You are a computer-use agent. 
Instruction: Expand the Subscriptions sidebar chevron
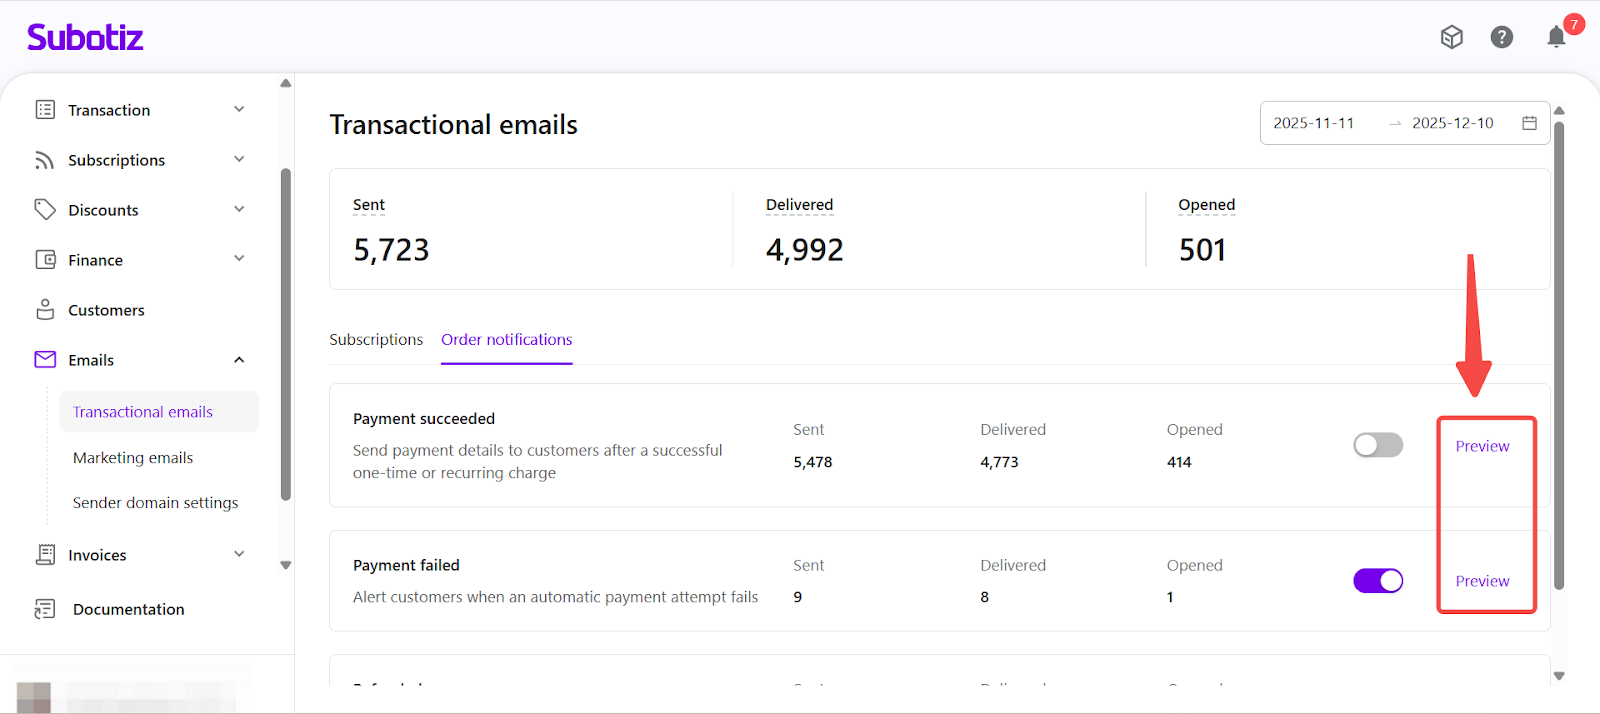pyautogui.click(x=239, y=159)
